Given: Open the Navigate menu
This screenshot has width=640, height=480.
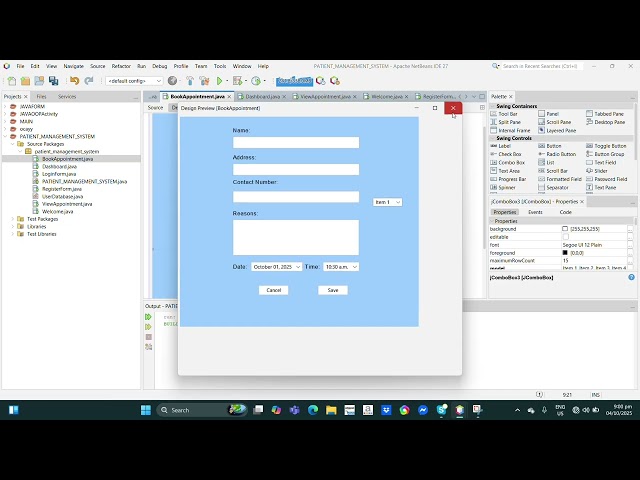Looking at the screenshot, I should [x=73, y=66].
